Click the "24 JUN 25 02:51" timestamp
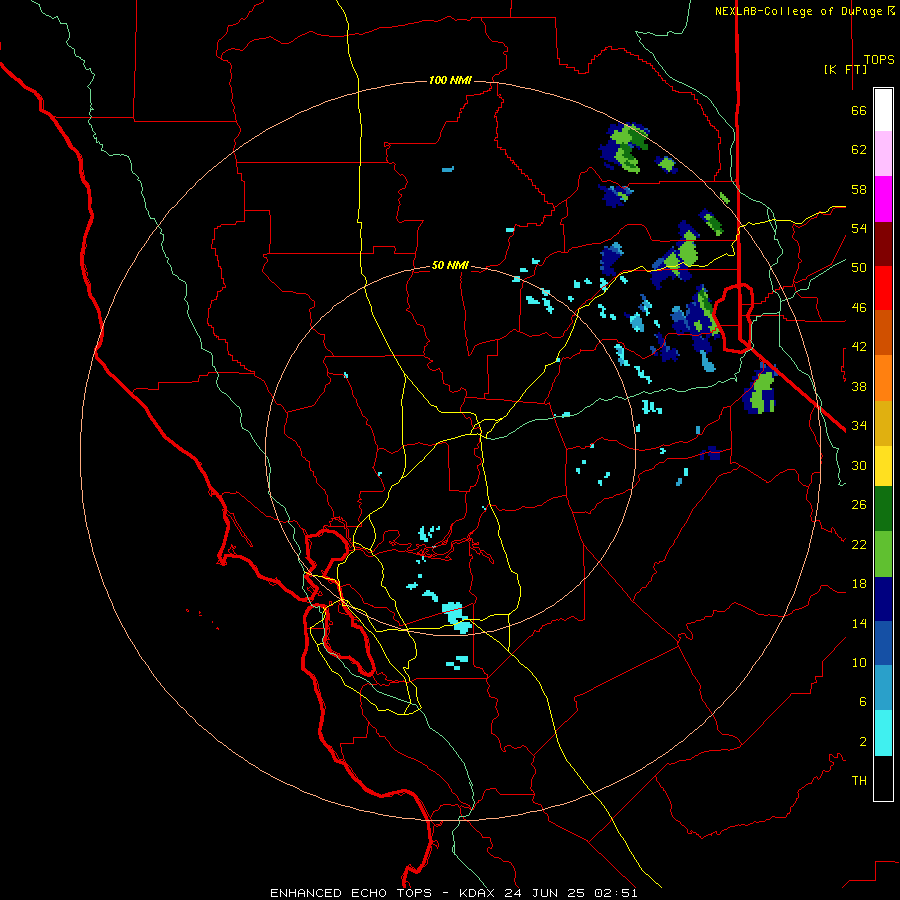Viewport: 900px width, 900px height. click(x=571, y=893)
